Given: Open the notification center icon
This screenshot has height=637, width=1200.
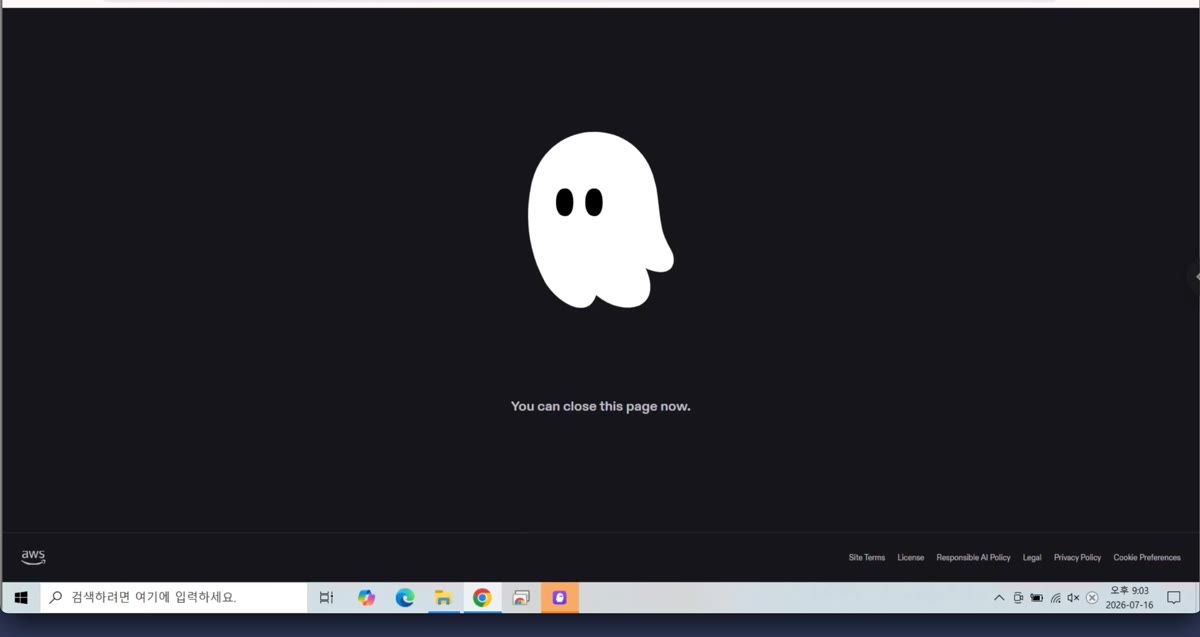Looking at the screenshot, I should click(x=1174, y=598).
